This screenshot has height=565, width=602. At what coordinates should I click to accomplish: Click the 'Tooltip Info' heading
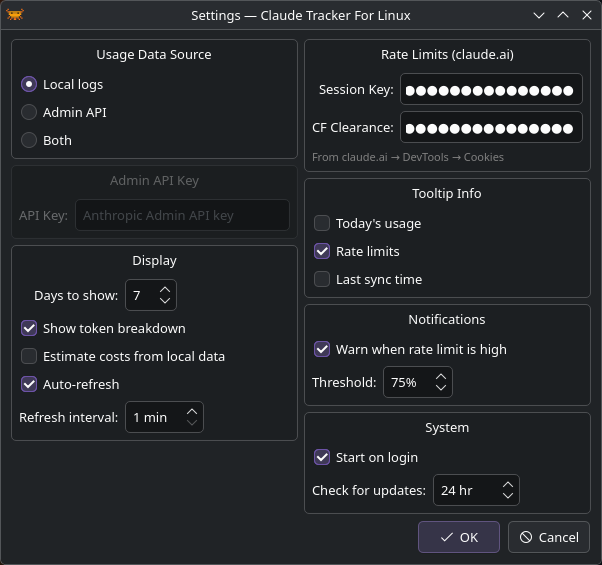click(x=447, y=193)
